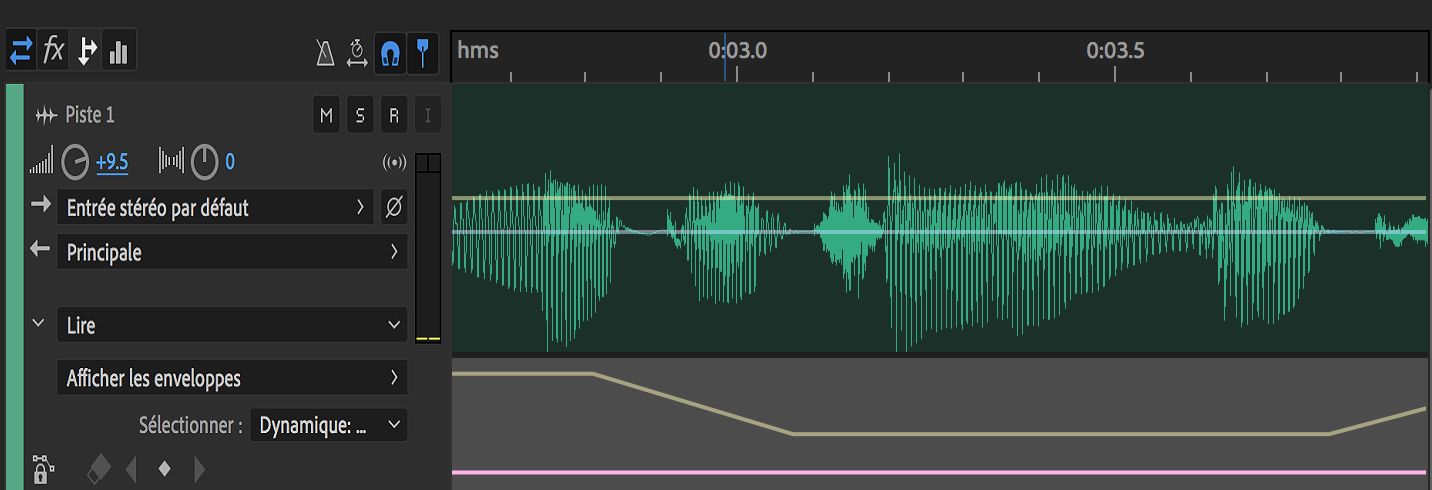Show the track effects (fx) view
This screenshot has height=490, width=1432.
(x=54, y=50)
